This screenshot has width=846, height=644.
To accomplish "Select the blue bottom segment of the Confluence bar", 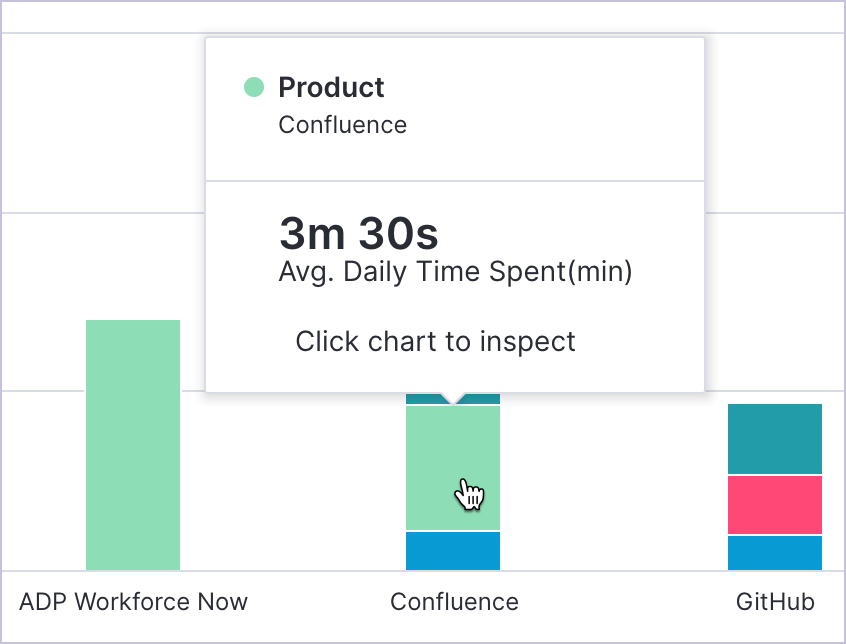I will pos(453,551).
